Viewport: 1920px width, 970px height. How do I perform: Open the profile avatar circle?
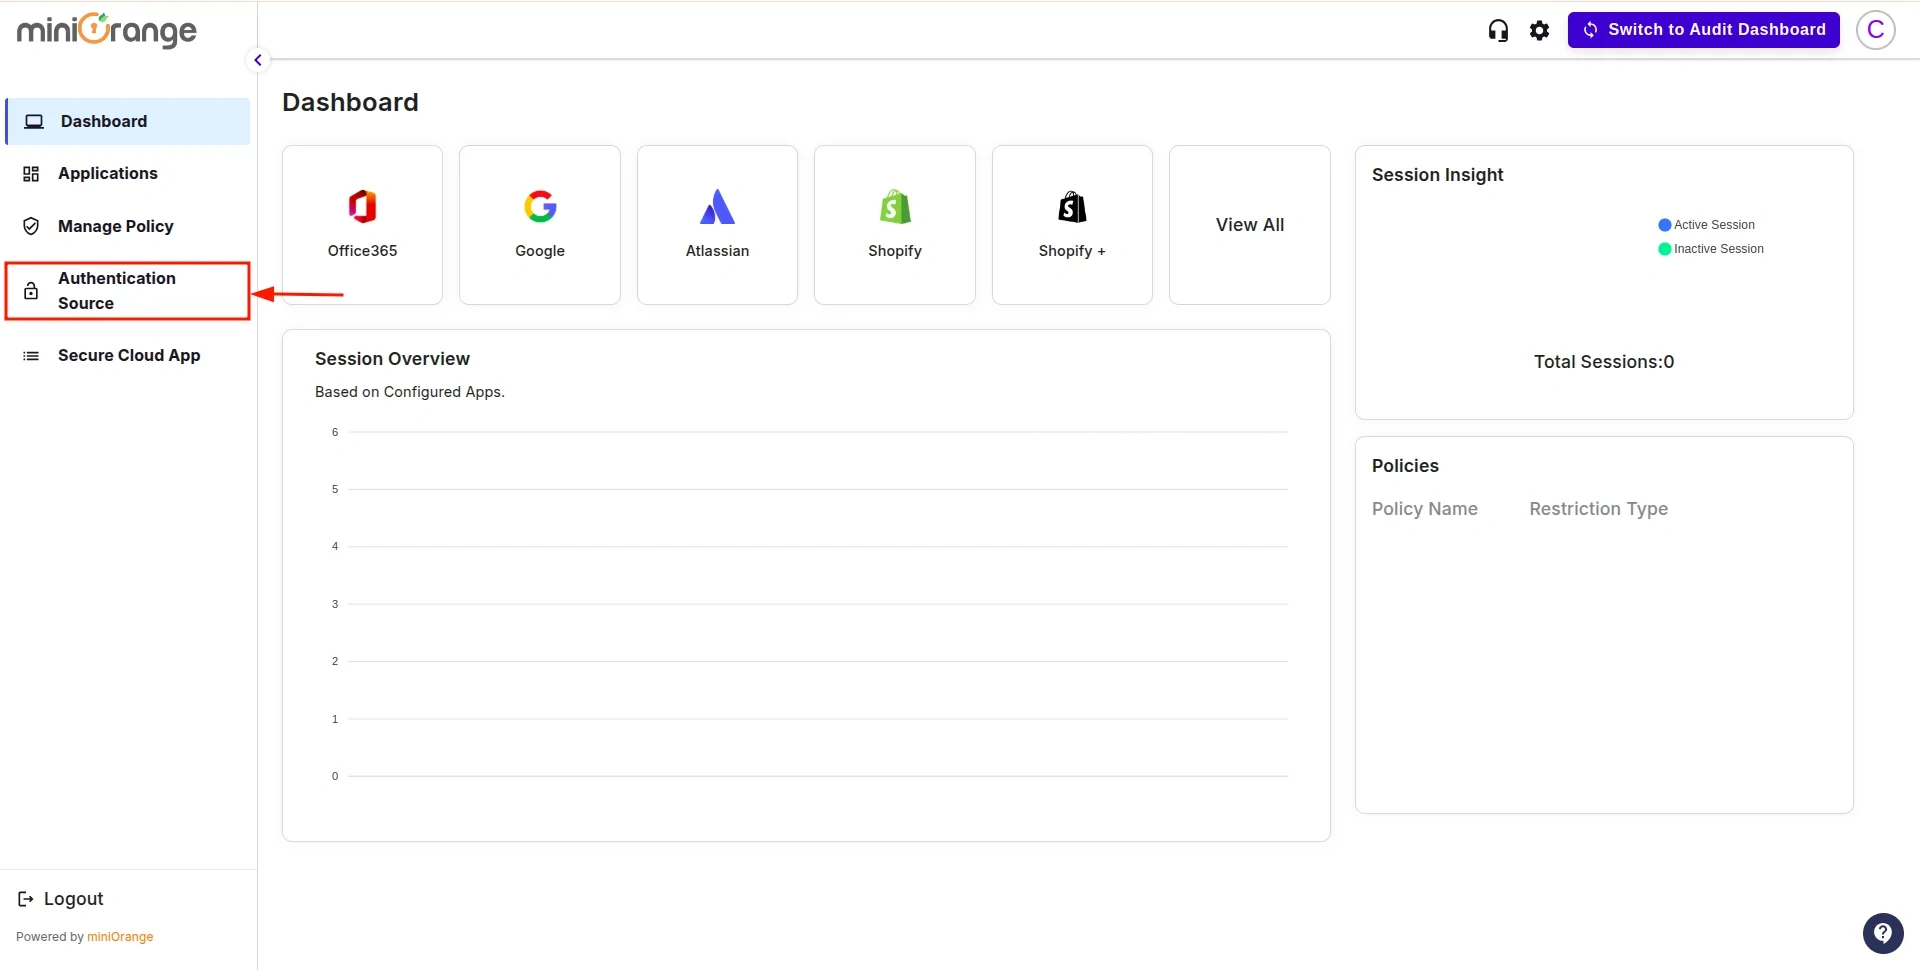coord(1876,30)
